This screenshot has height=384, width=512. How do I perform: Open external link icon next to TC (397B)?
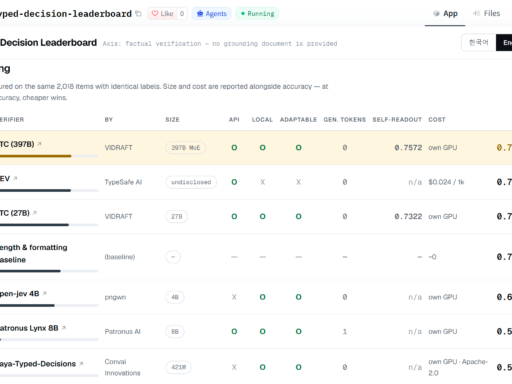39,144
